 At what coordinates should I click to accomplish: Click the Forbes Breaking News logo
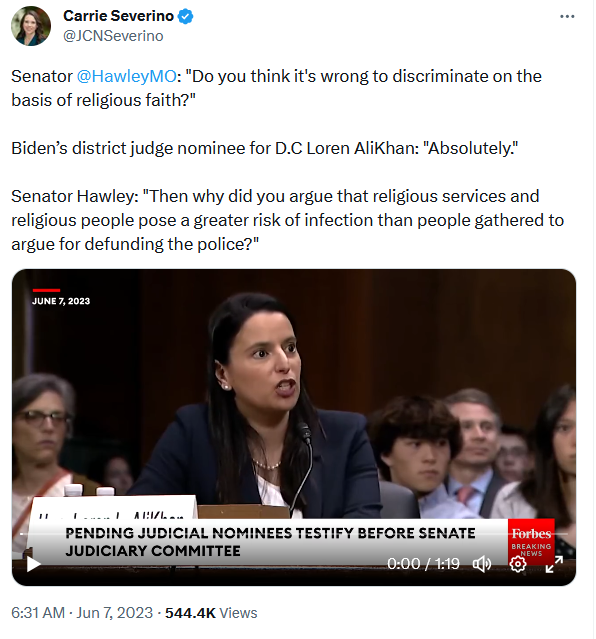(531, 542)
